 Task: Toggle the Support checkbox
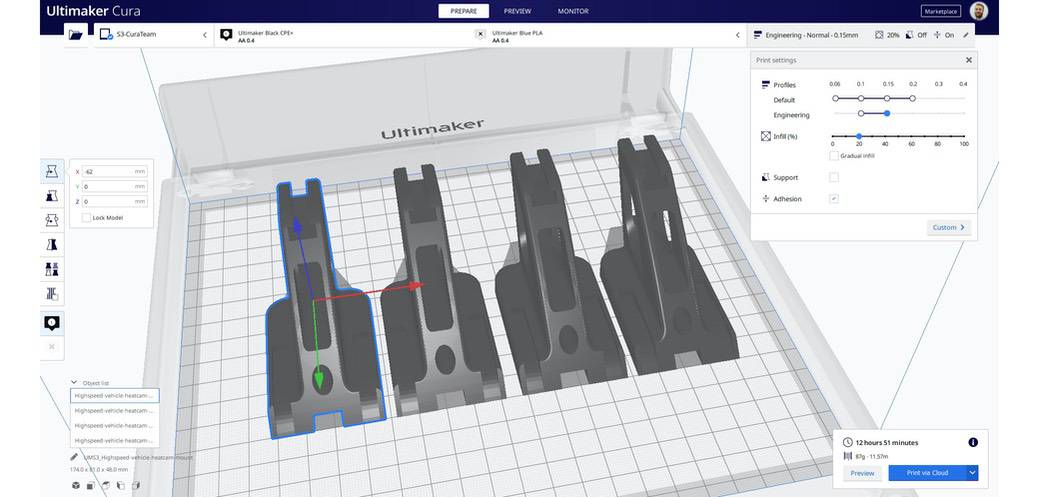[x=834, y=178]
